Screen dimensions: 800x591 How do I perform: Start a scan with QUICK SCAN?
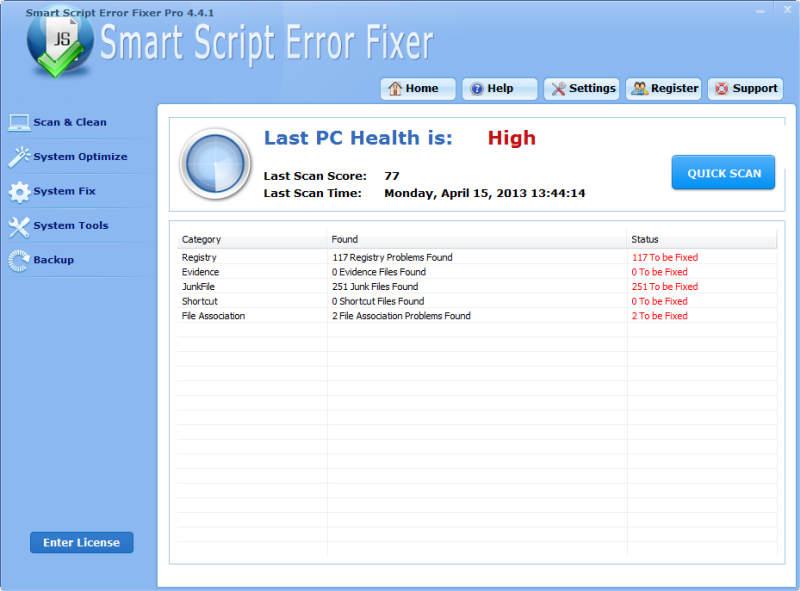[x=723, y=172]
